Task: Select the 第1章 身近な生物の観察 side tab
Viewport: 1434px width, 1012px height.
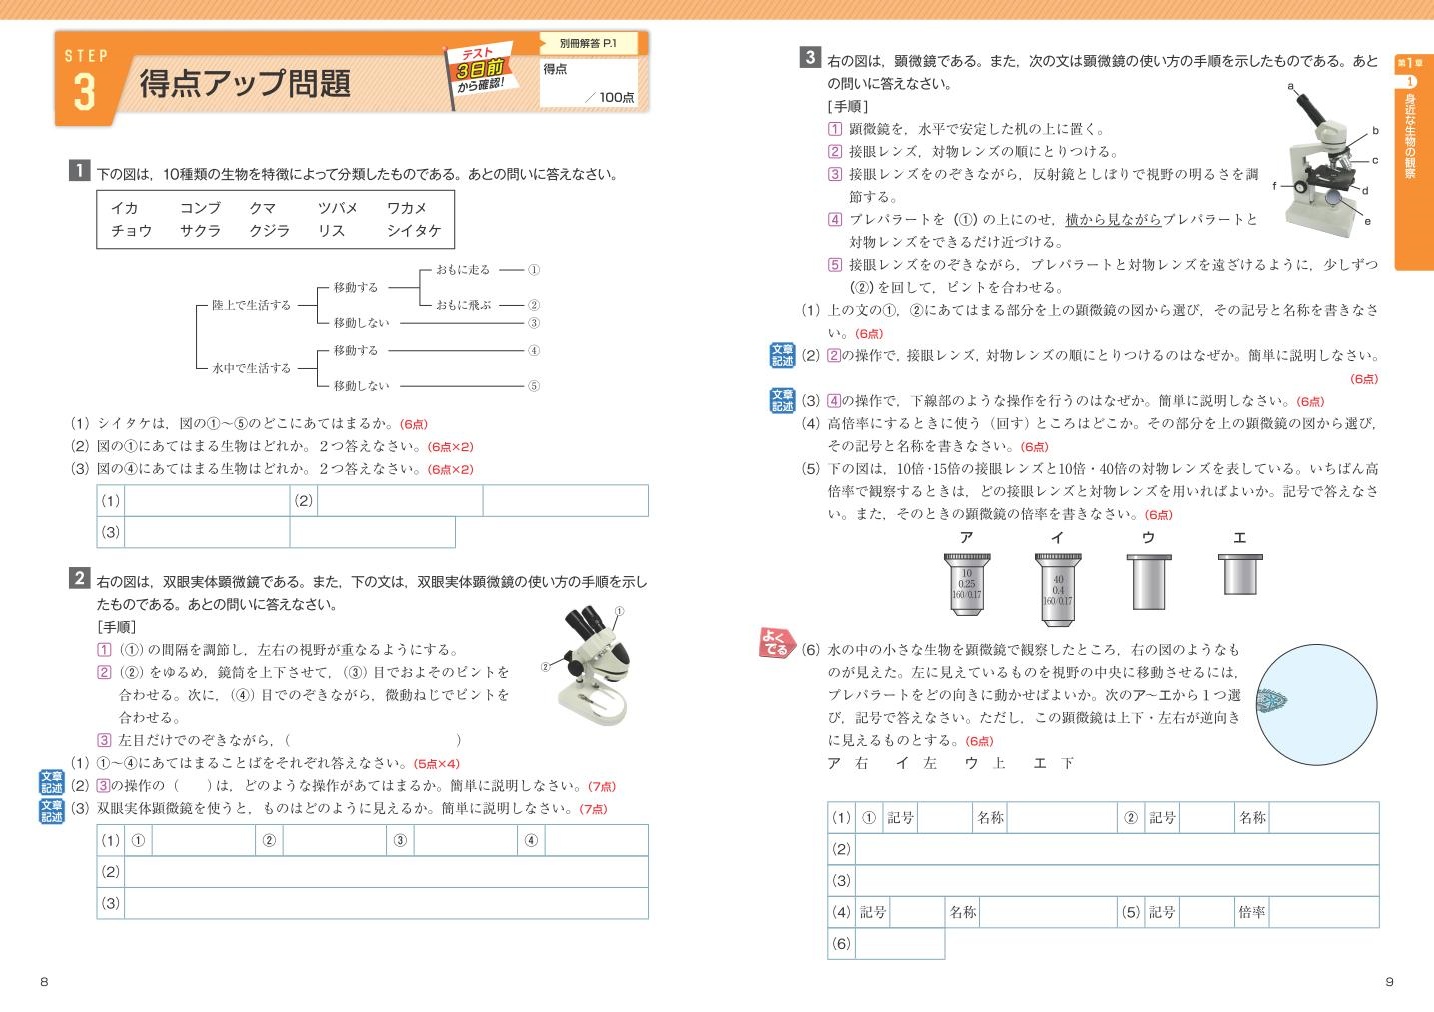Action: pyautogui.click(x=1412, y=162)
